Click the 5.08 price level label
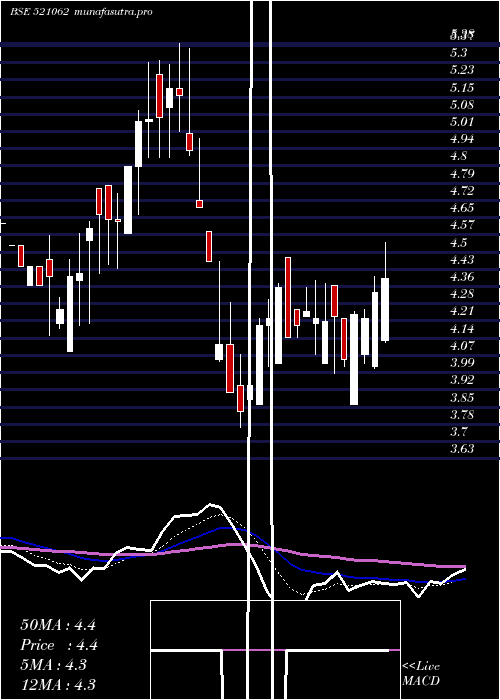Image resolution: width=500 pixels, height=700 pixels. pyautogui.click(x=462, y=105)
